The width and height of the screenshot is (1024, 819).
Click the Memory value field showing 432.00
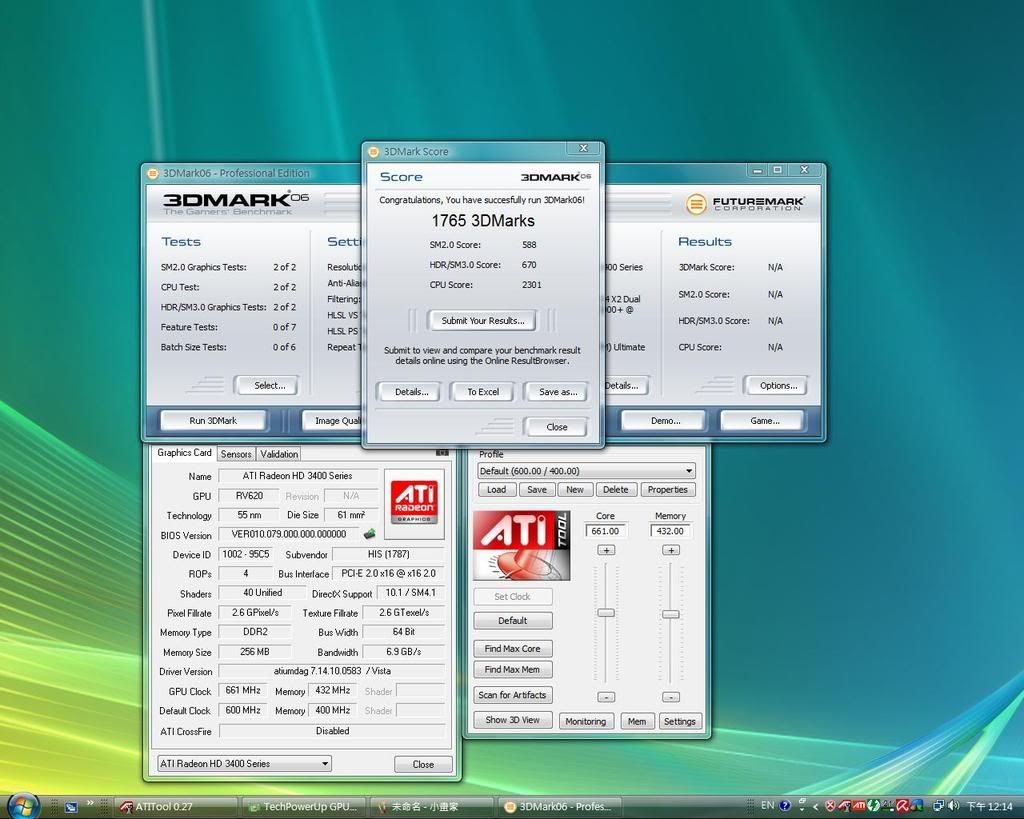tap(670, 531)
